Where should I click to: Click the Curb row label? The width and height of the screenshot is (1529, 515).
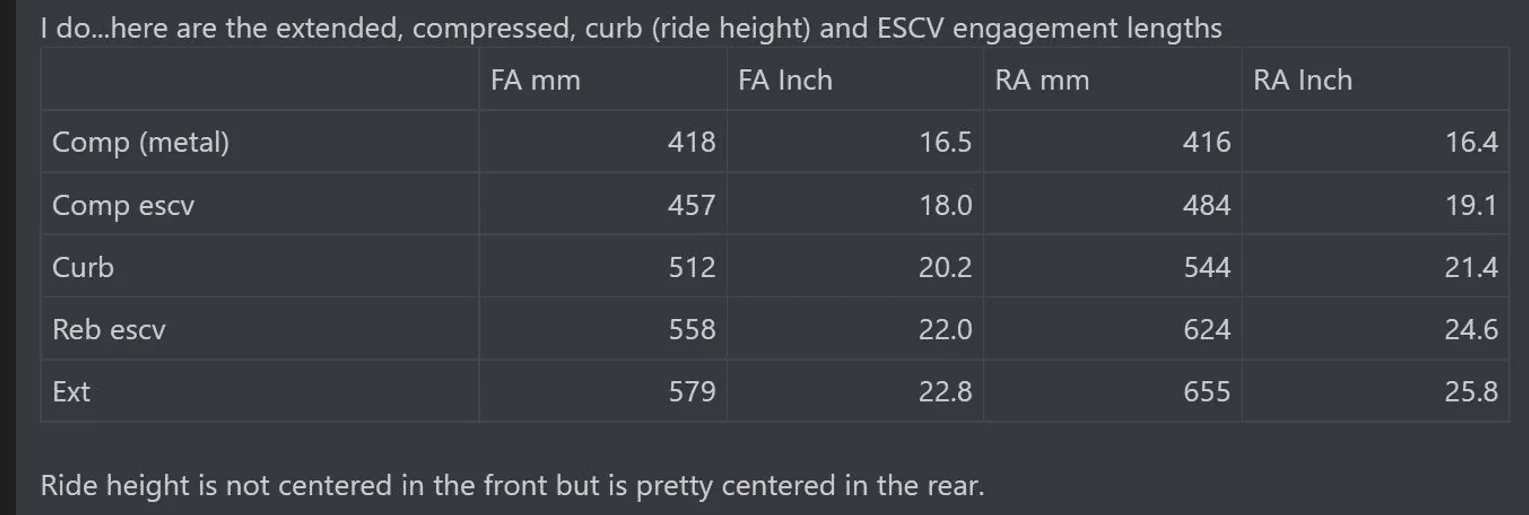[x=83, y=267]
